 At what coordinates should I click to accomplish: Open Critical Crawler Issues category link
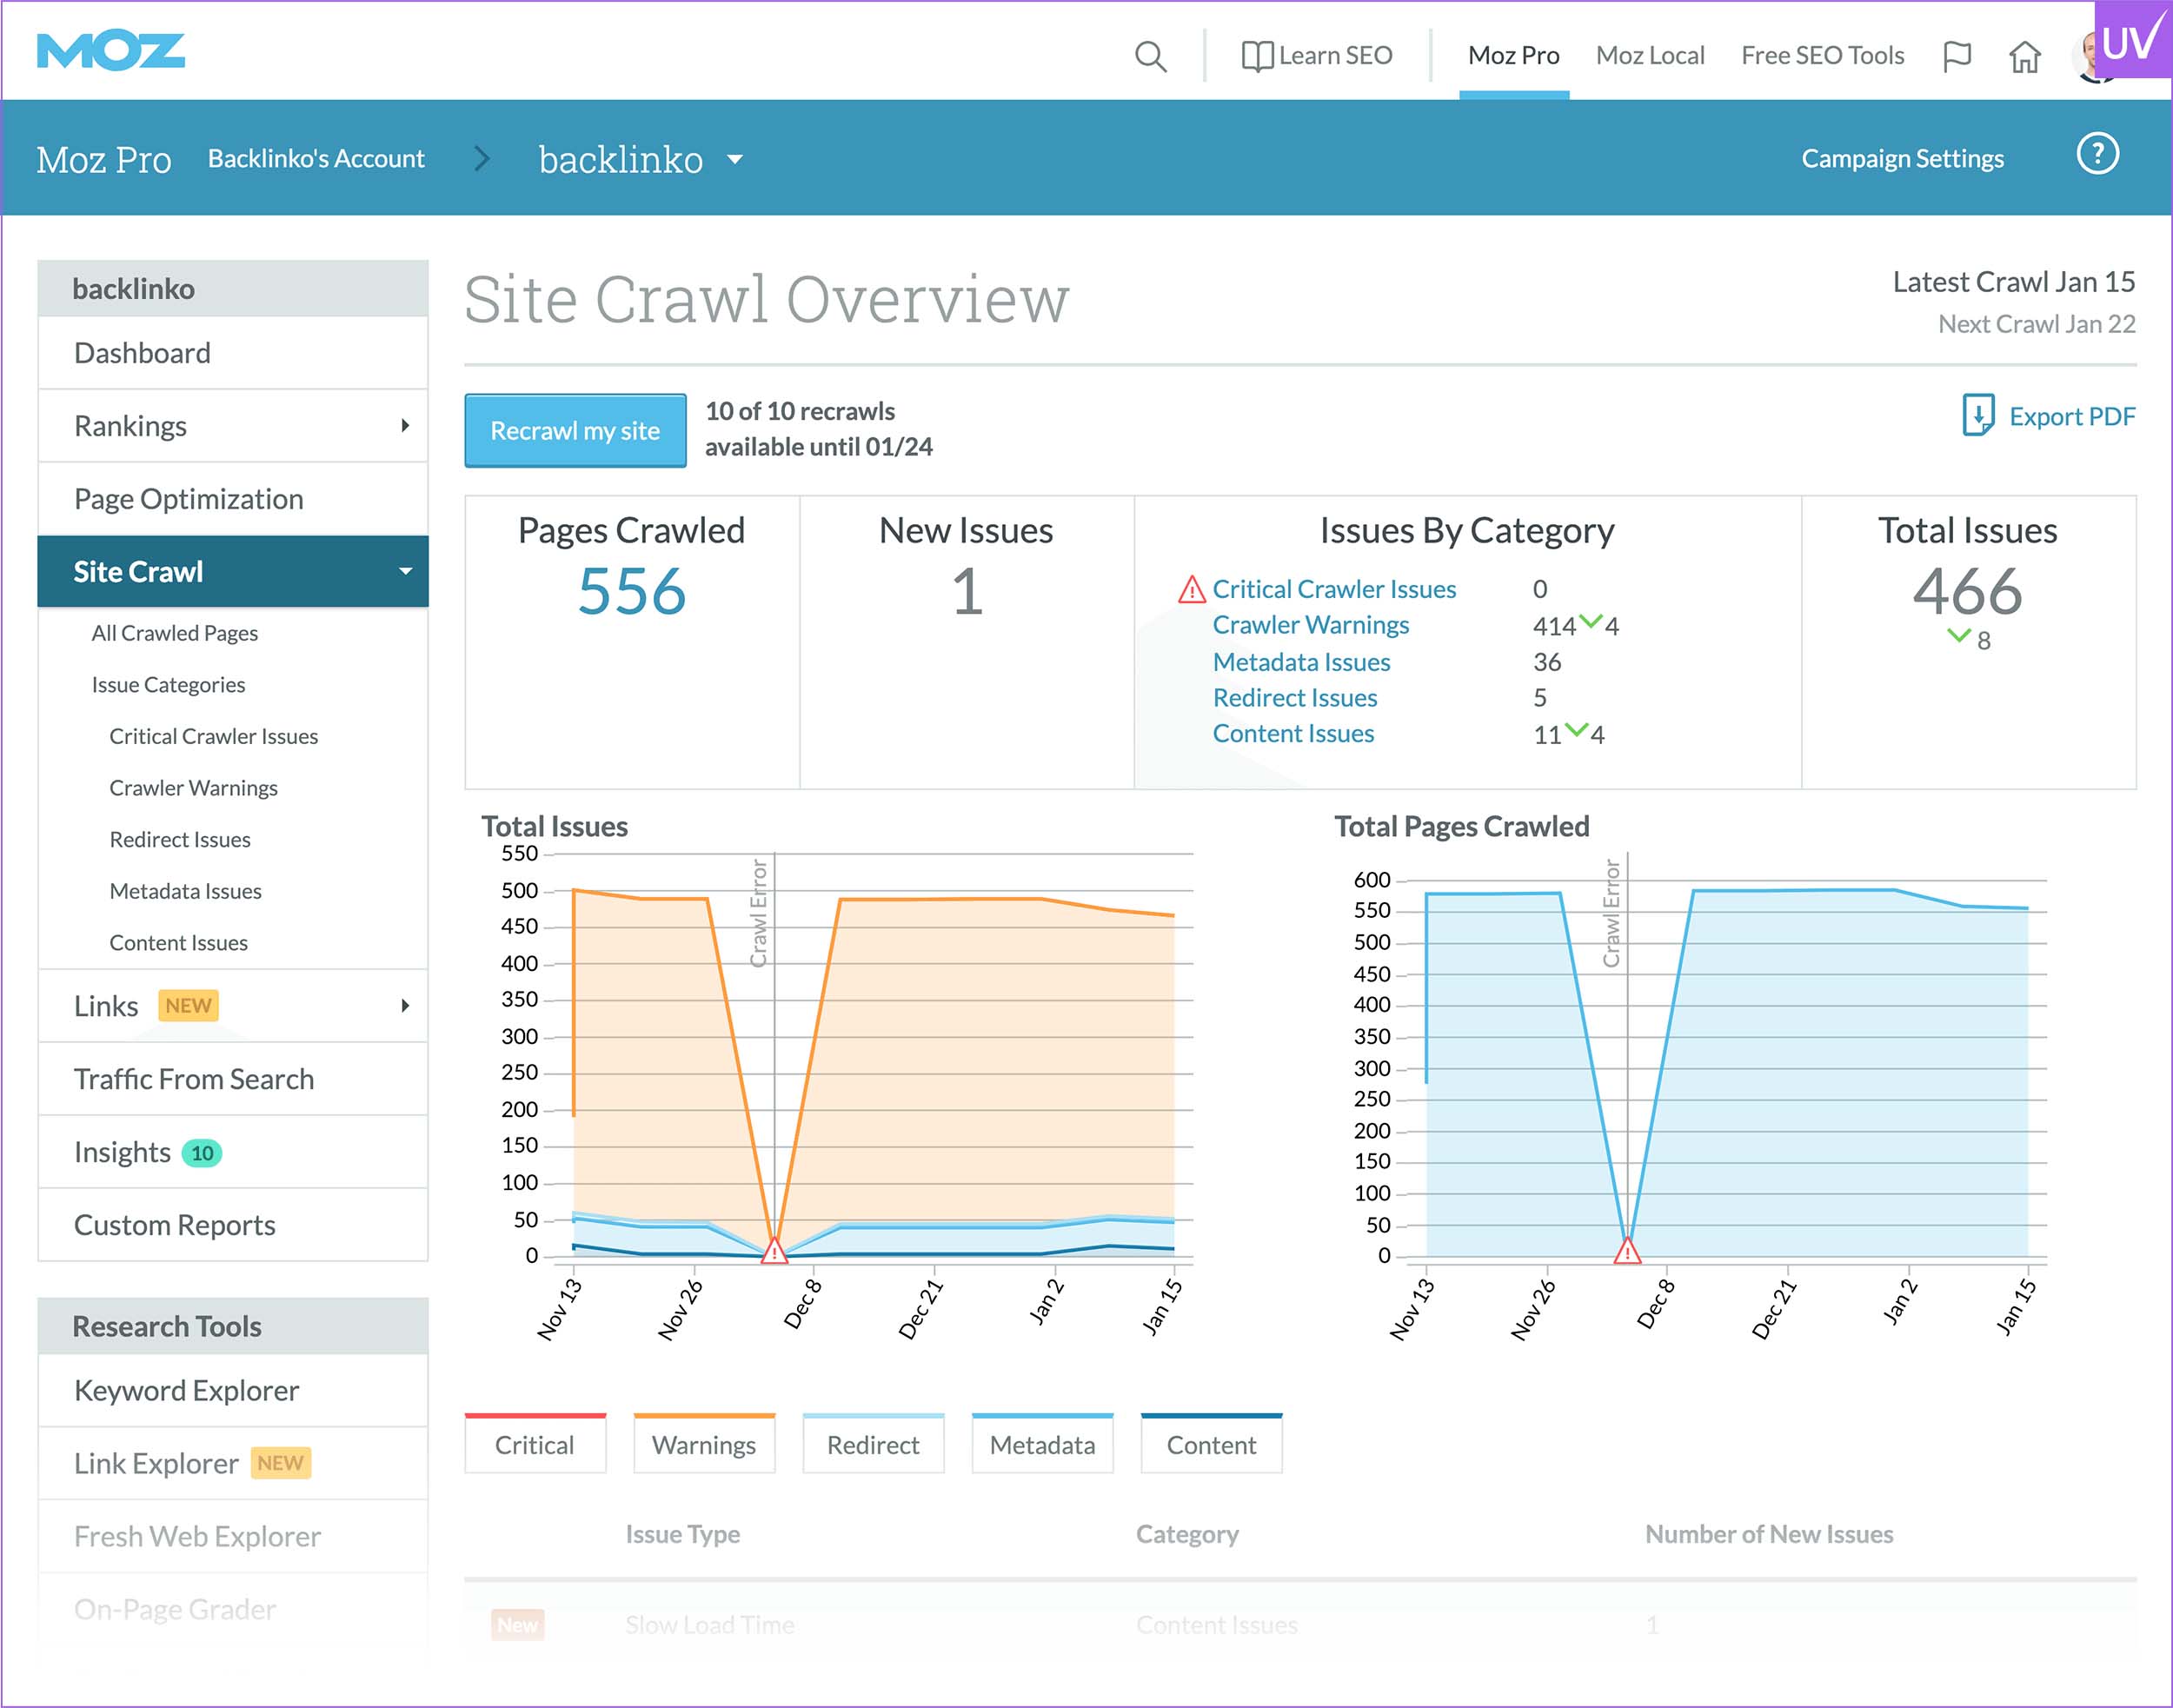1334,589
